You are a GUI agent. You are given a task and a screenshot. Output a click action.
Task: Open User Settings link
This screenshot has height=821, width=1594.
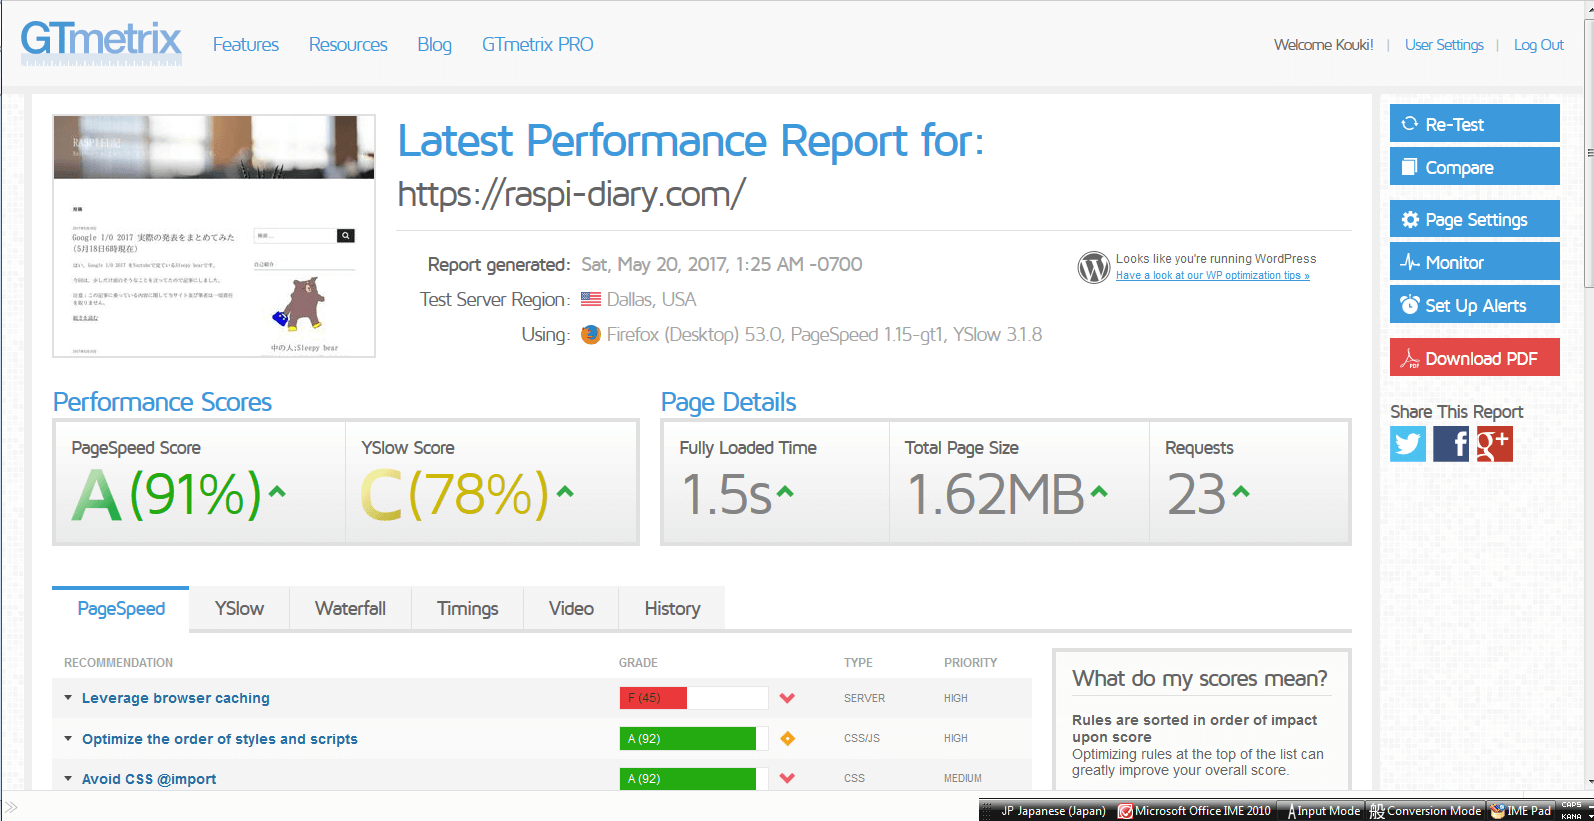coord(1444,45)
